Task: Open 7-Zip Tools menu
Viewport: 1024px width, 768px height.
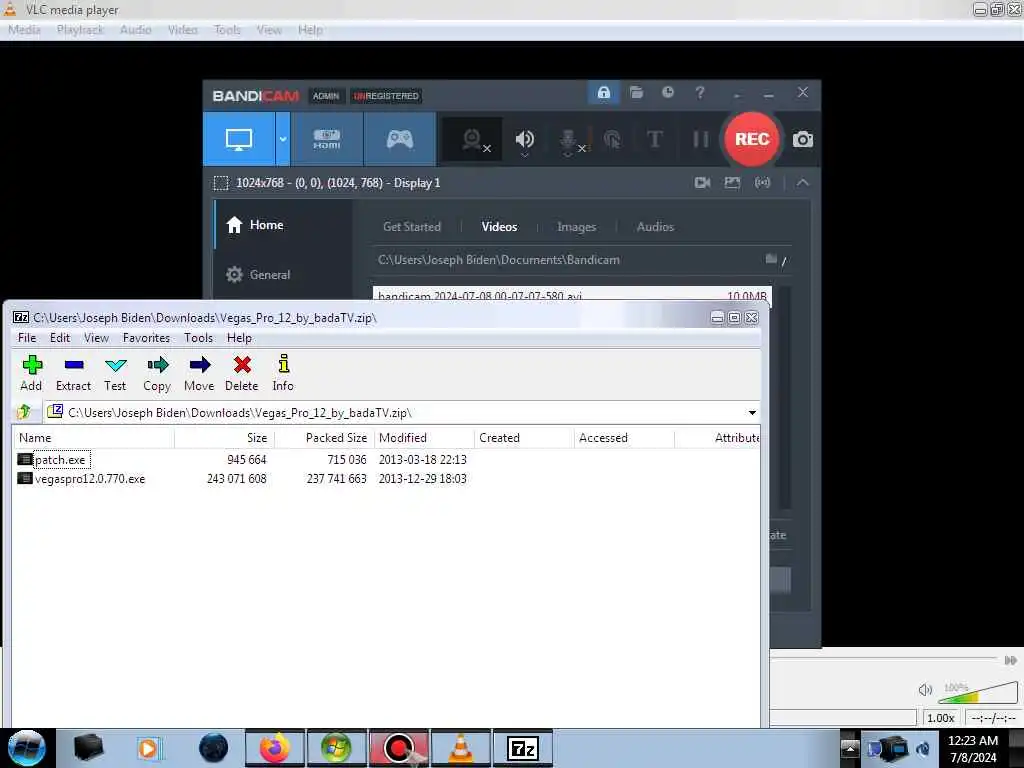Action: [x=199, y=338]
